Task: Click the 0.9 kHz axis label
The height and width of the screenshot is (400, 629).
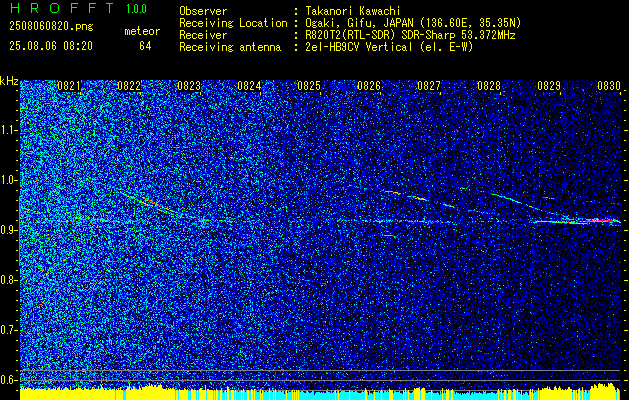Action: 9,230
